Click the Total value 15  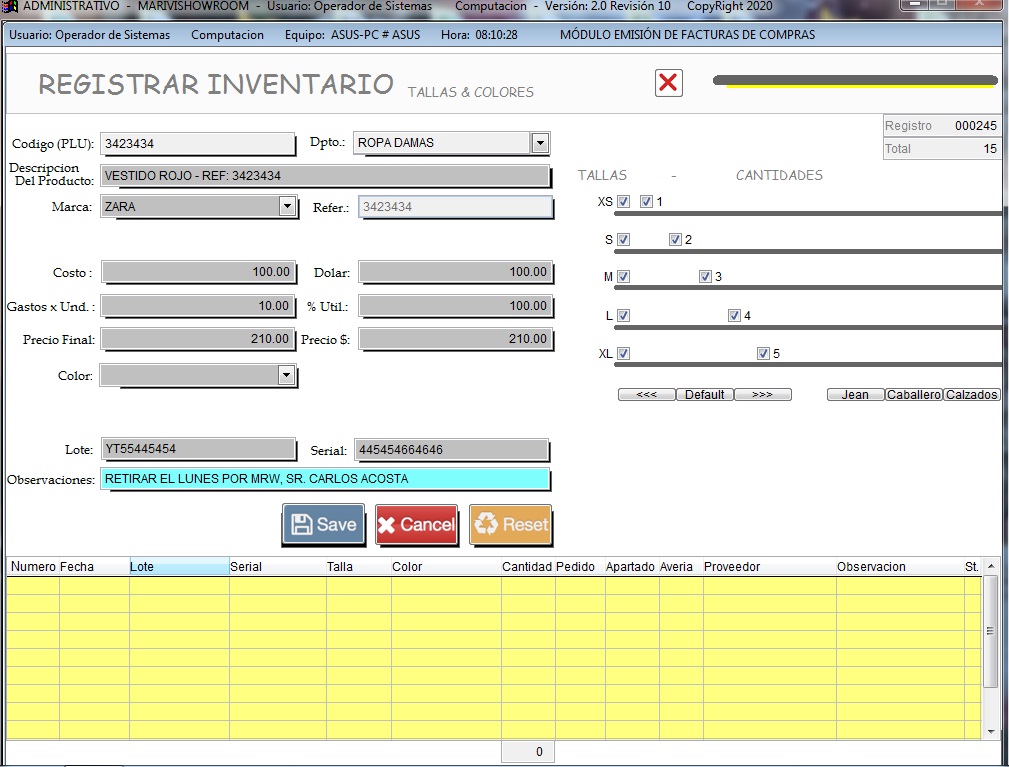pyautogui.click(x=990, y=149)
